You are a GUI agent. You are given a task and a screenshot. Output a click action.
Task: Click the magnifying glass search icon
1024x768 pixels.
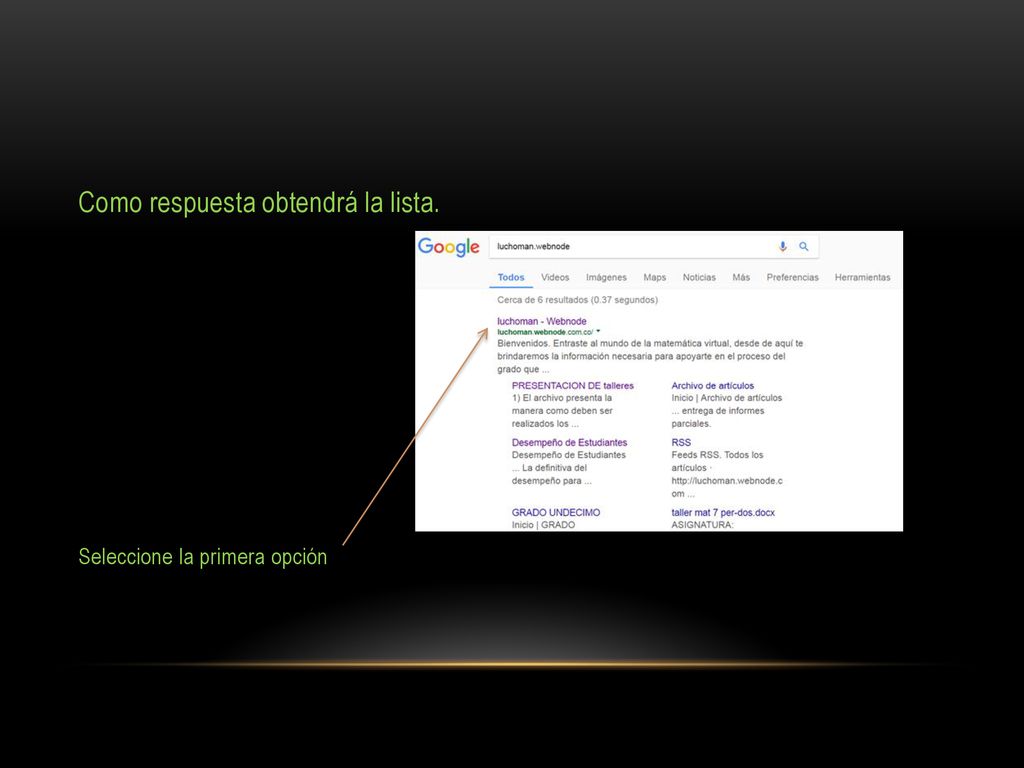tap(804, 246)
